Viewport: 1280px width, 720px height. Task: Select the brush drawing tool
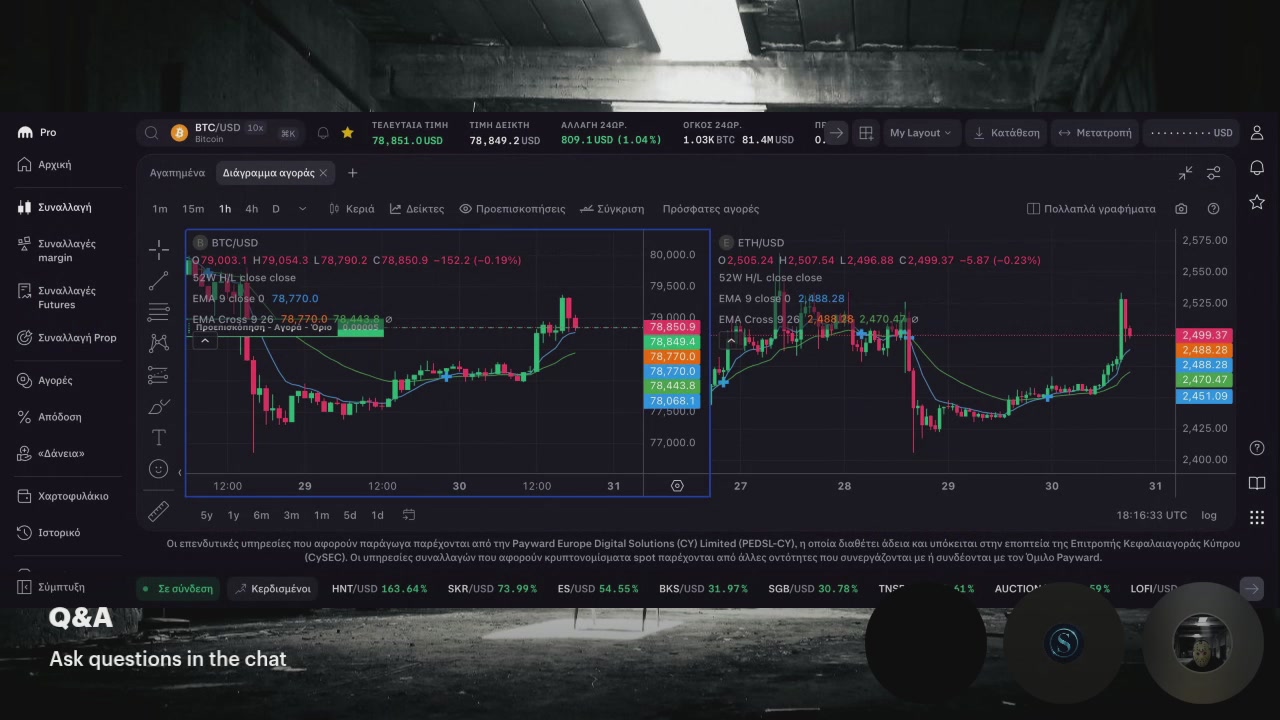coord(158,406)
